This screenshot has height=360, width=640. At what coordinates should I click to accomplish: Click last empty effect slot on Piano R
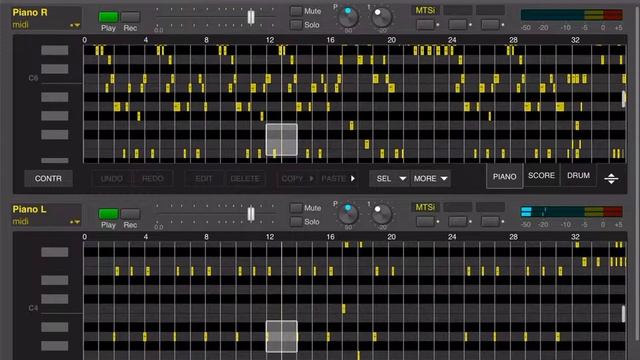(x=490, y=10)
